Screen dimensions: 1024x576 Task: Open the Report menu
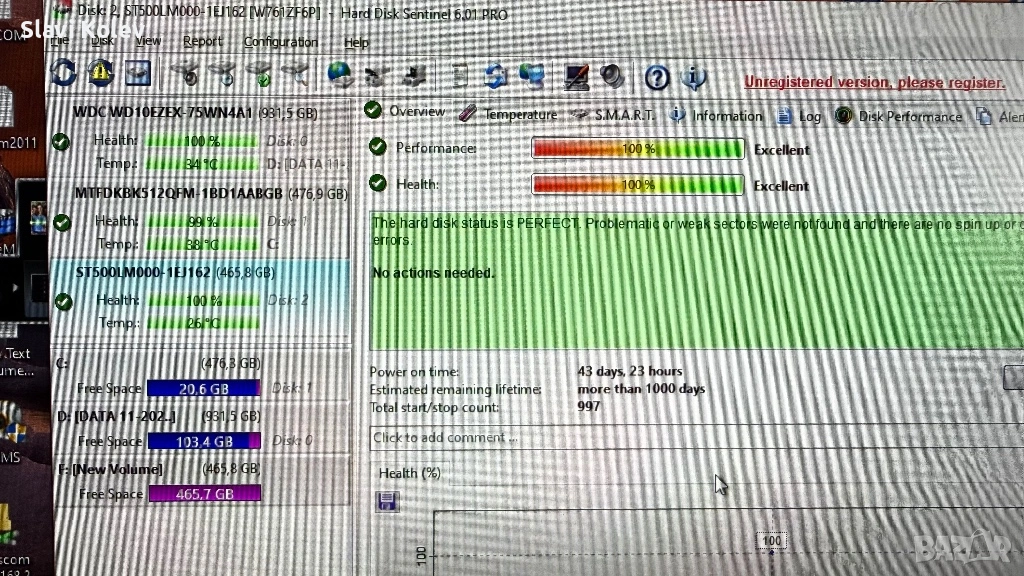tap(202, 42)
